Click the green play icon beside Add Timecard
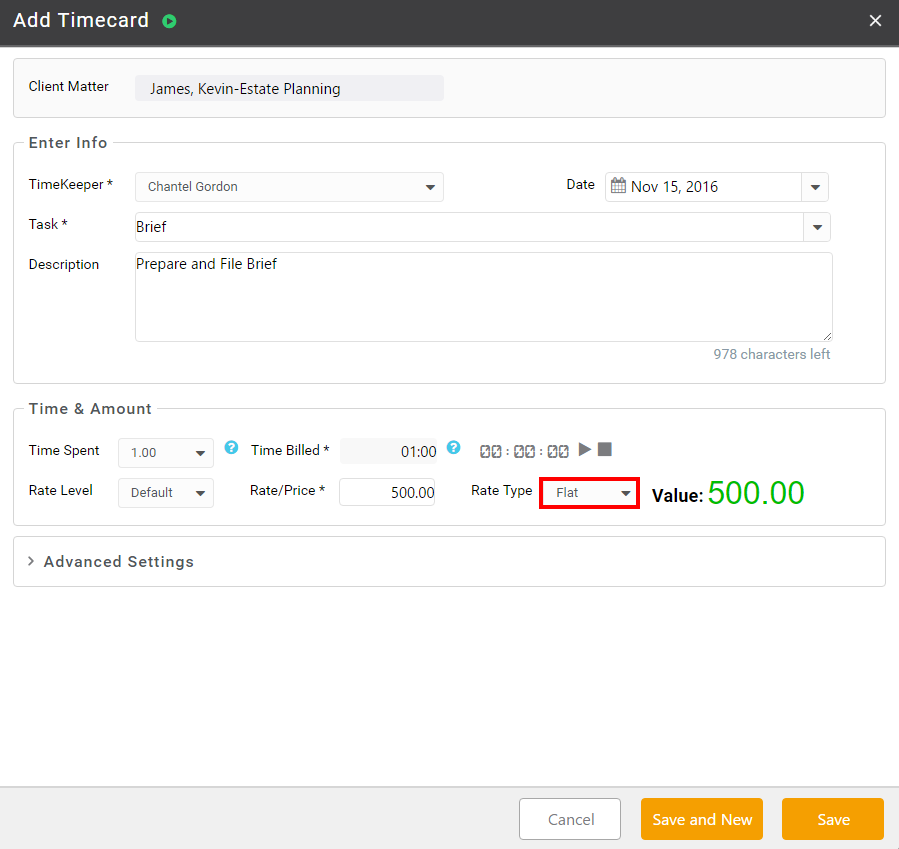 click(169, 21)
